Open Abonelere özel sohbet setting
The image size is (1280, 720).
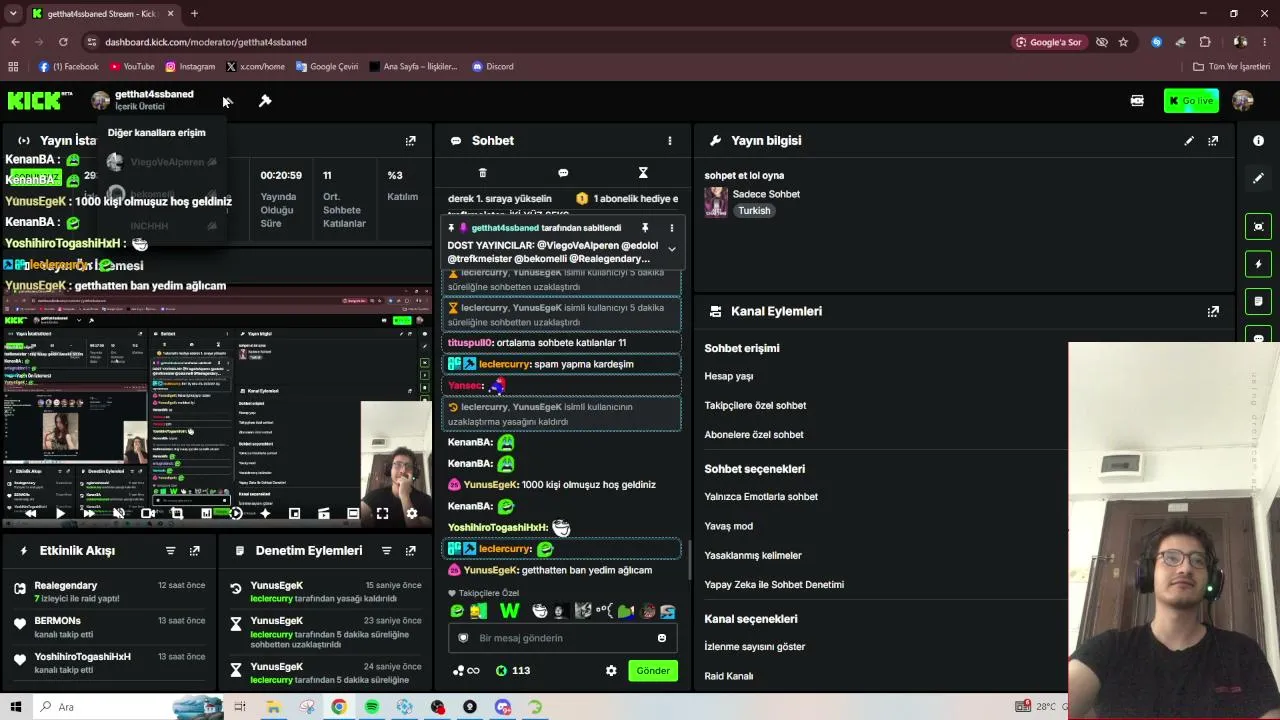tap(754, 435)
